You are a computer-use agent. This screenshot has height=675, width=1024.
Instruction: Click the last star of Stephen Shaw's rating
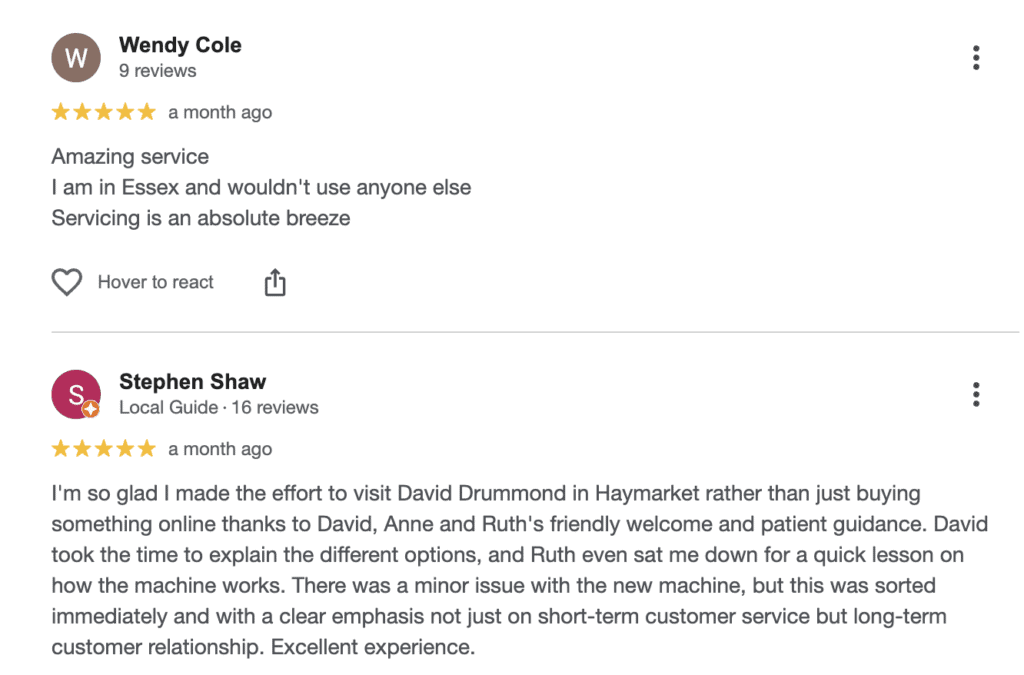click(147, 449)
